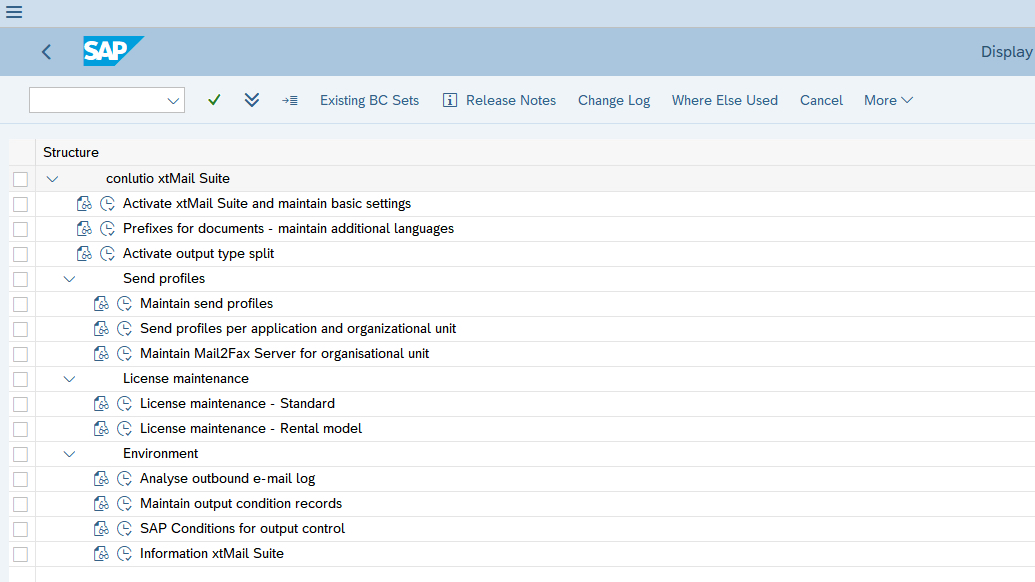Collapse the Send profiles node
1035x582 pixels.
coord(69,279)
